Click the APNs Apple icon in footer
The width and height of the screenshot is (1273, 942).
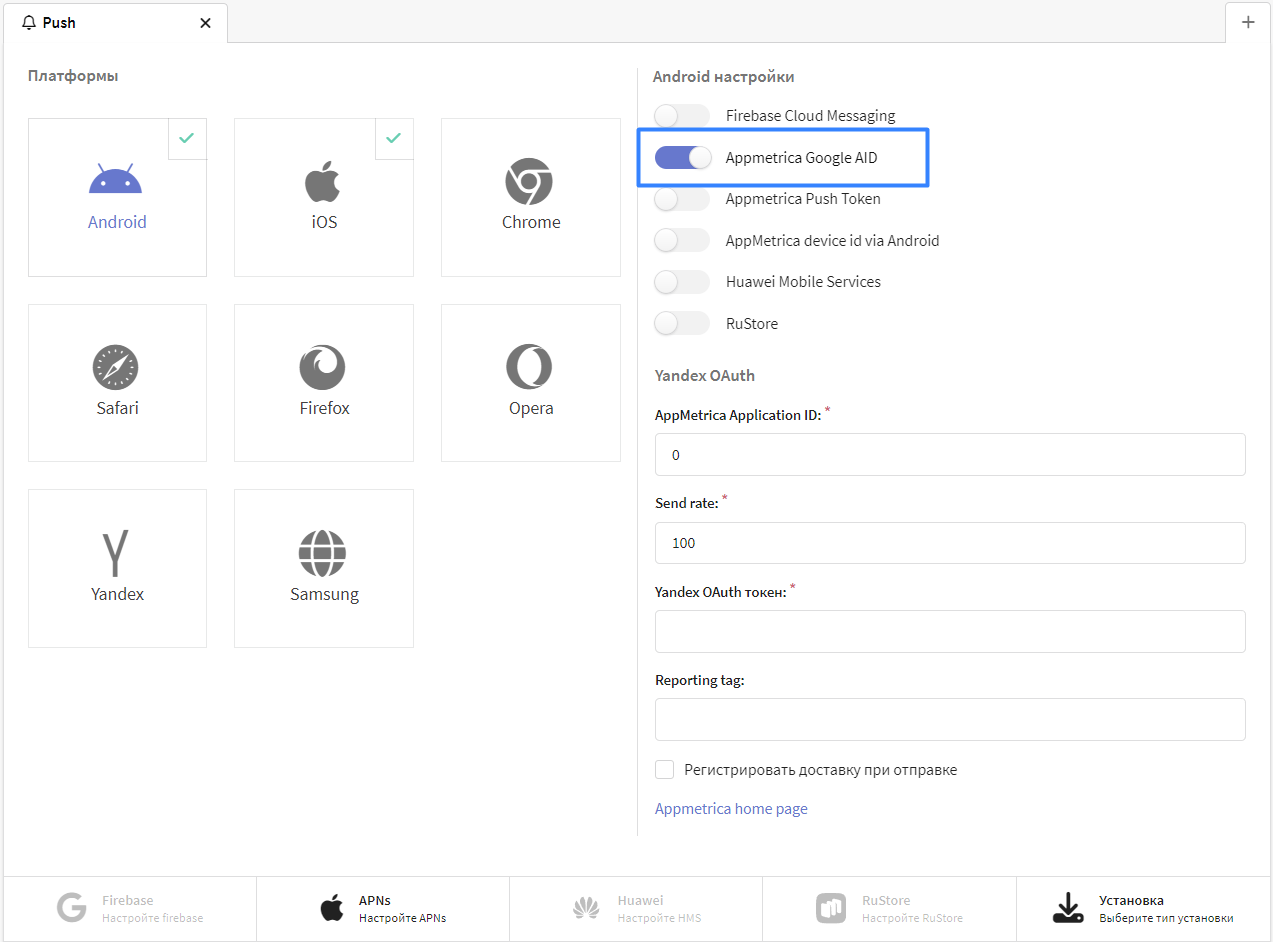click(332, 908)
